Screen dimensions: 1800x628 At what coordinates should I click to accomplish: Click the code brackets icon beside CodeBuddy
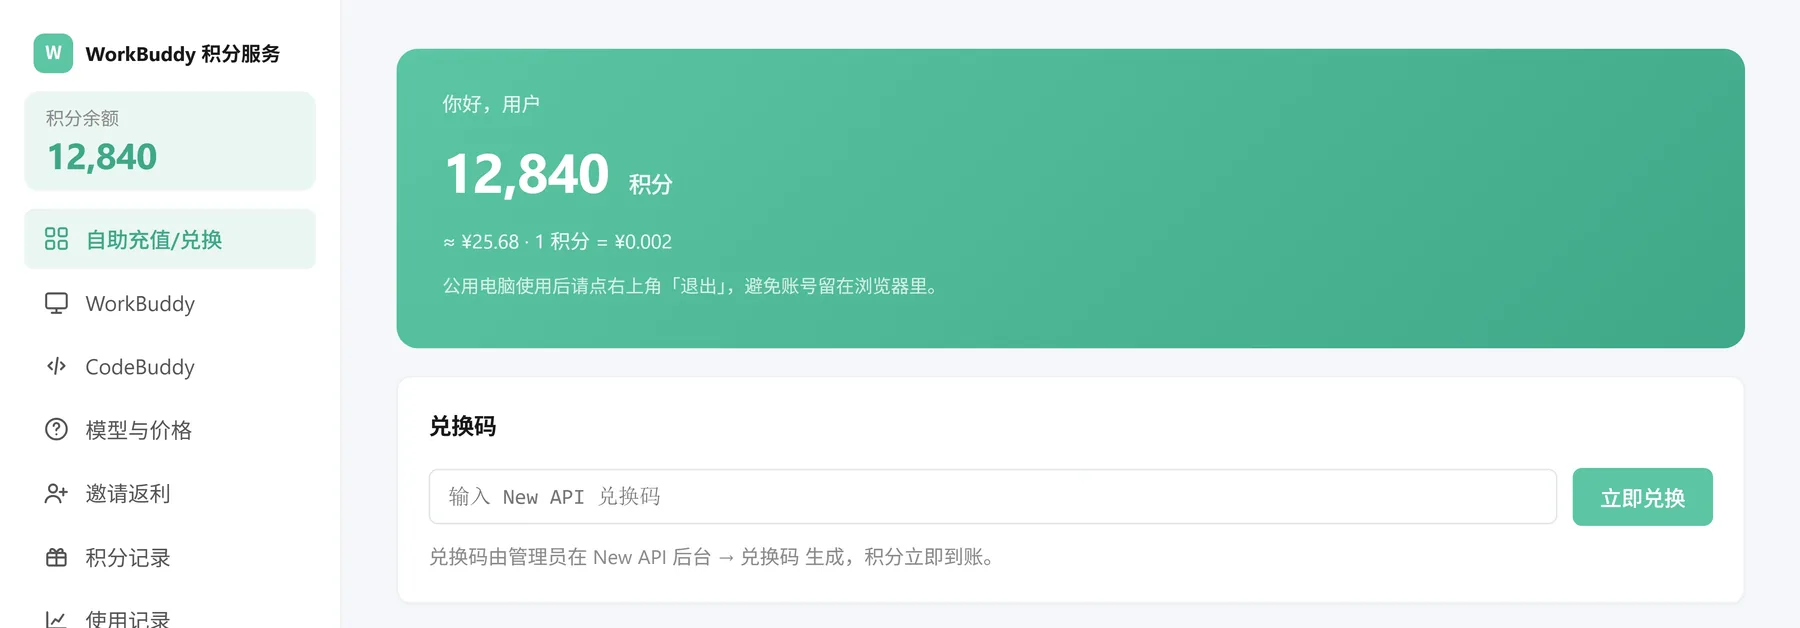click(x=56, y=366)
